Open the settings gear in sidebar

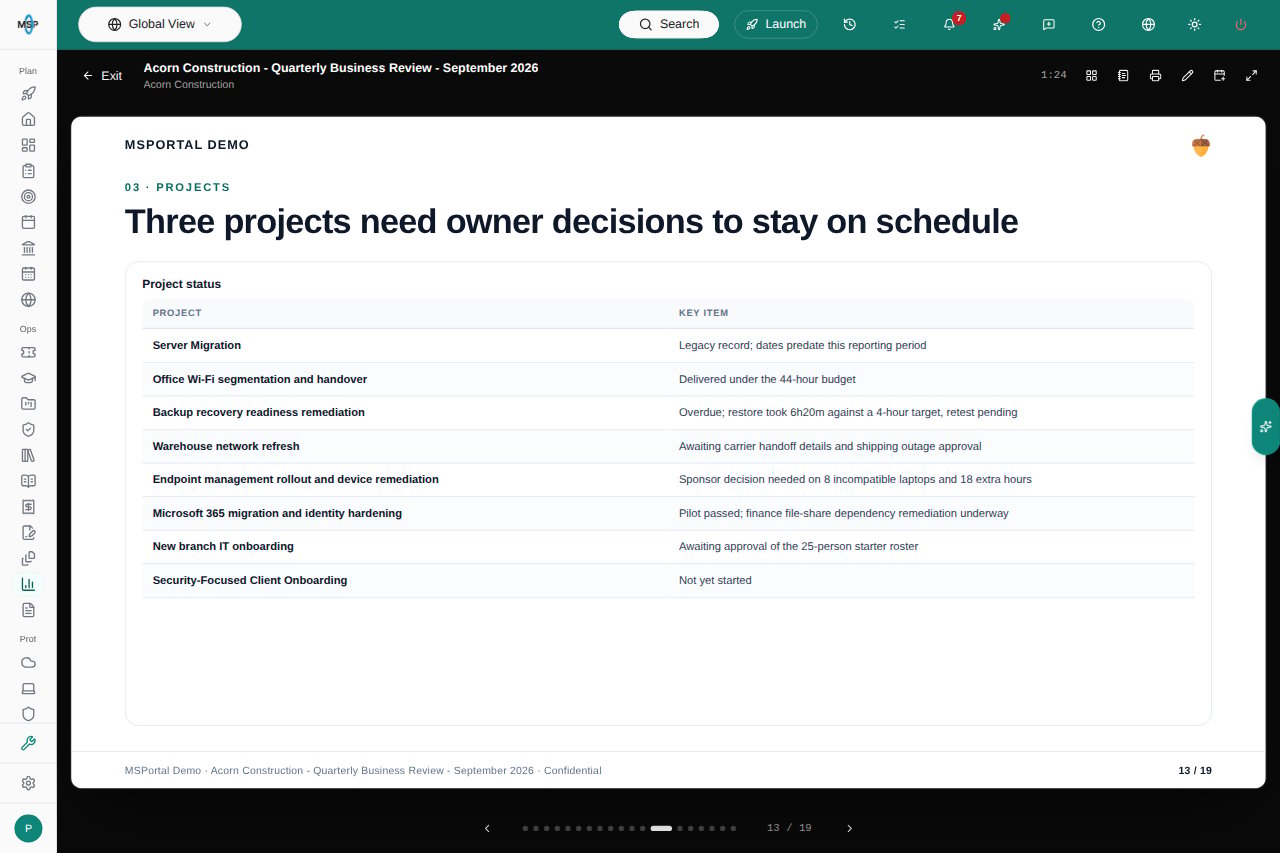coord(28,783)
